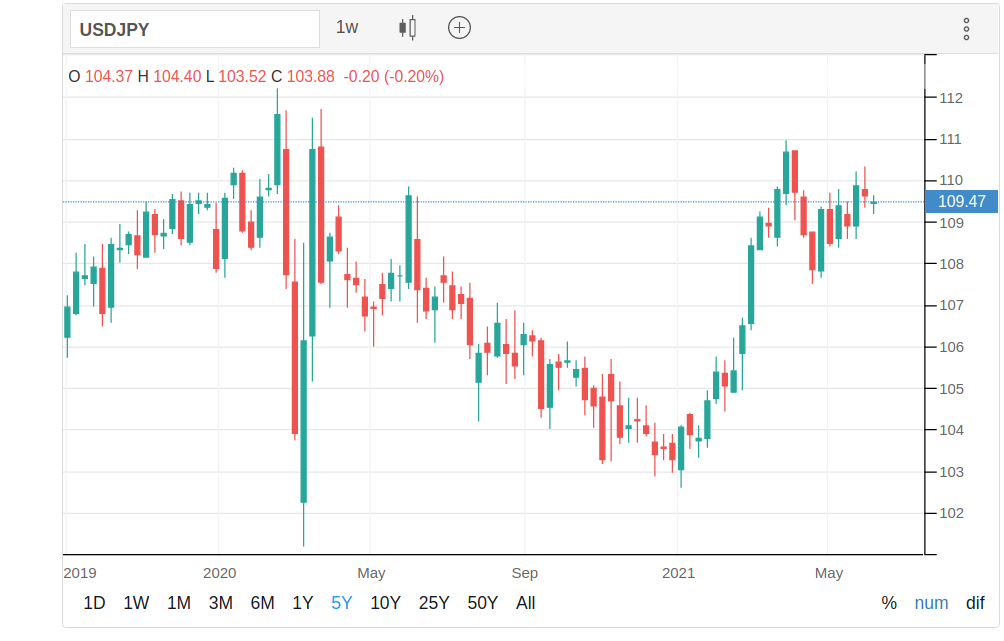The height and width of the screenshot is (641, 1004).
Task: Open the 1w interval dropdown
Action: (x=347, y=28)
